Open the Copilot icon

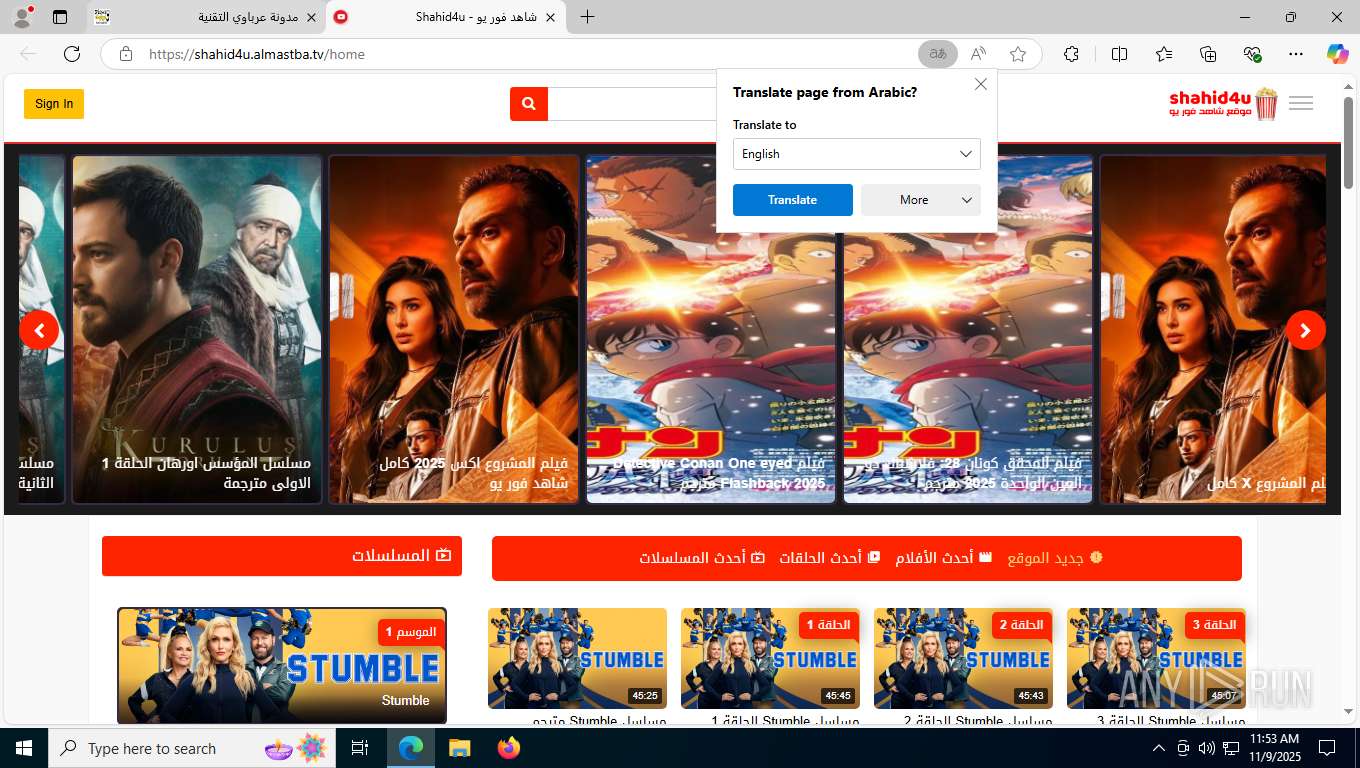pyautogui.click(x=1338, y=54)
